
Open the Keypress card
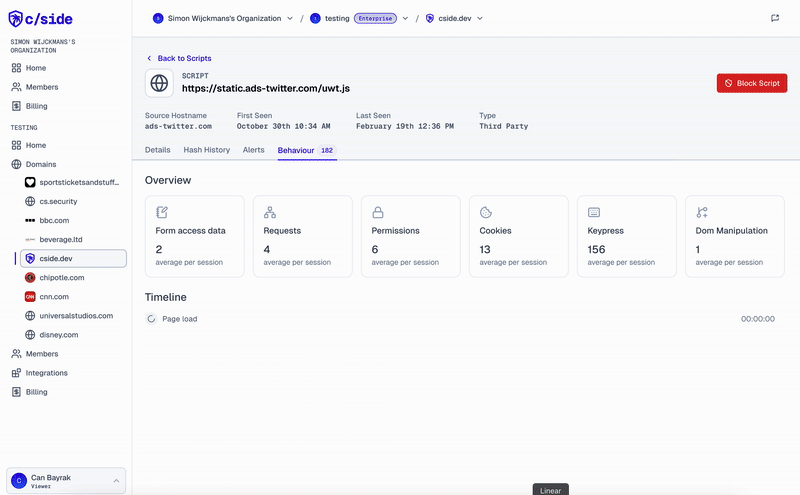click(x=627, y=237)
